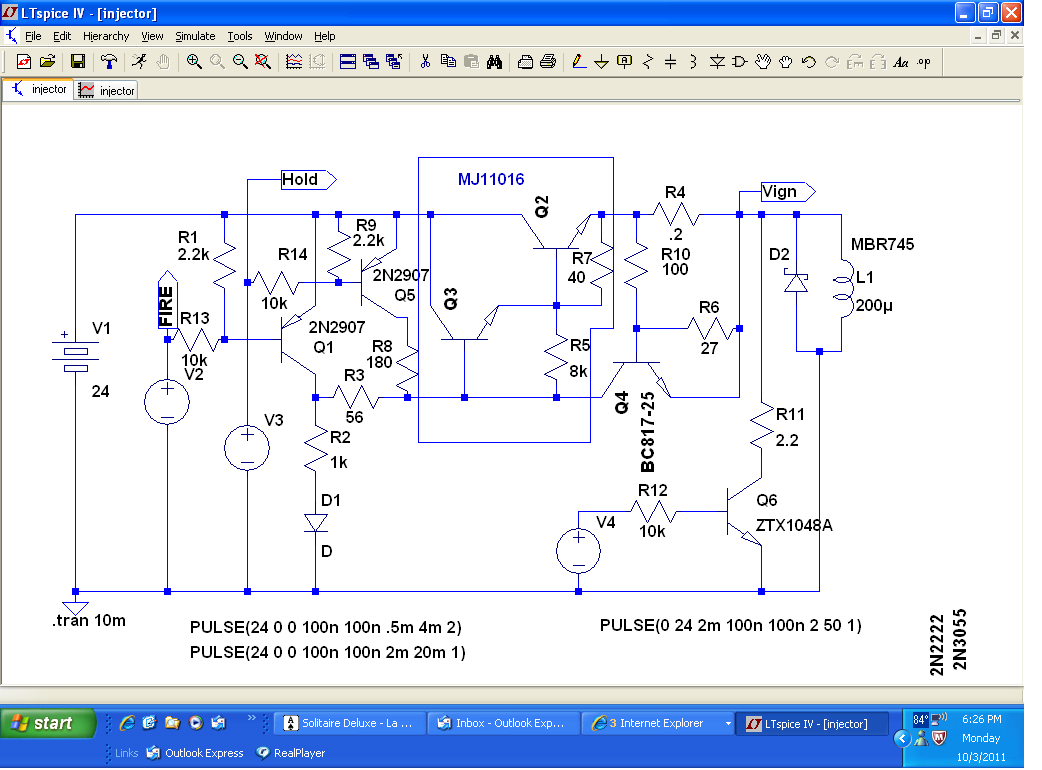Select the '.tran 10m' directive text
This screenshot has height=770, width=1042.
[x=89, y=621]
